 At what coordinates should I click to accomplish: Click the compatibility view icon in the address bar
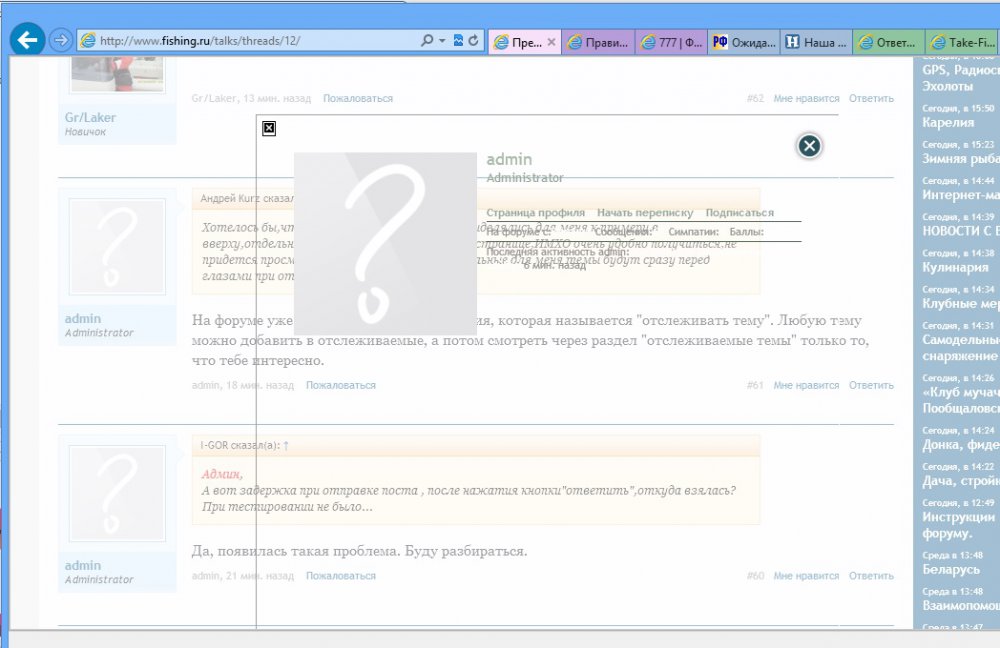tap(458, 41)
